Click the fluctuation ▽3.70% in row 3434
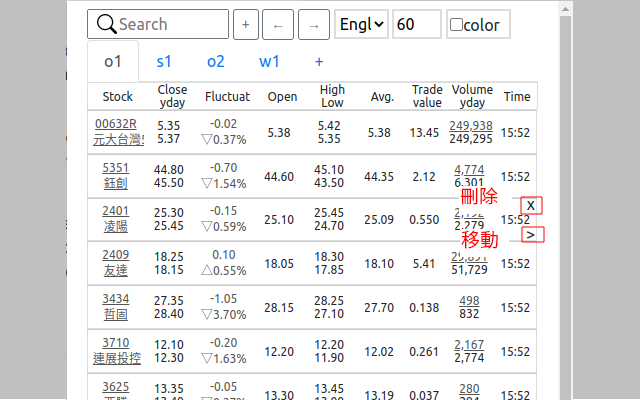This screenshot has width=640, height=400. (x=224, y=315)
